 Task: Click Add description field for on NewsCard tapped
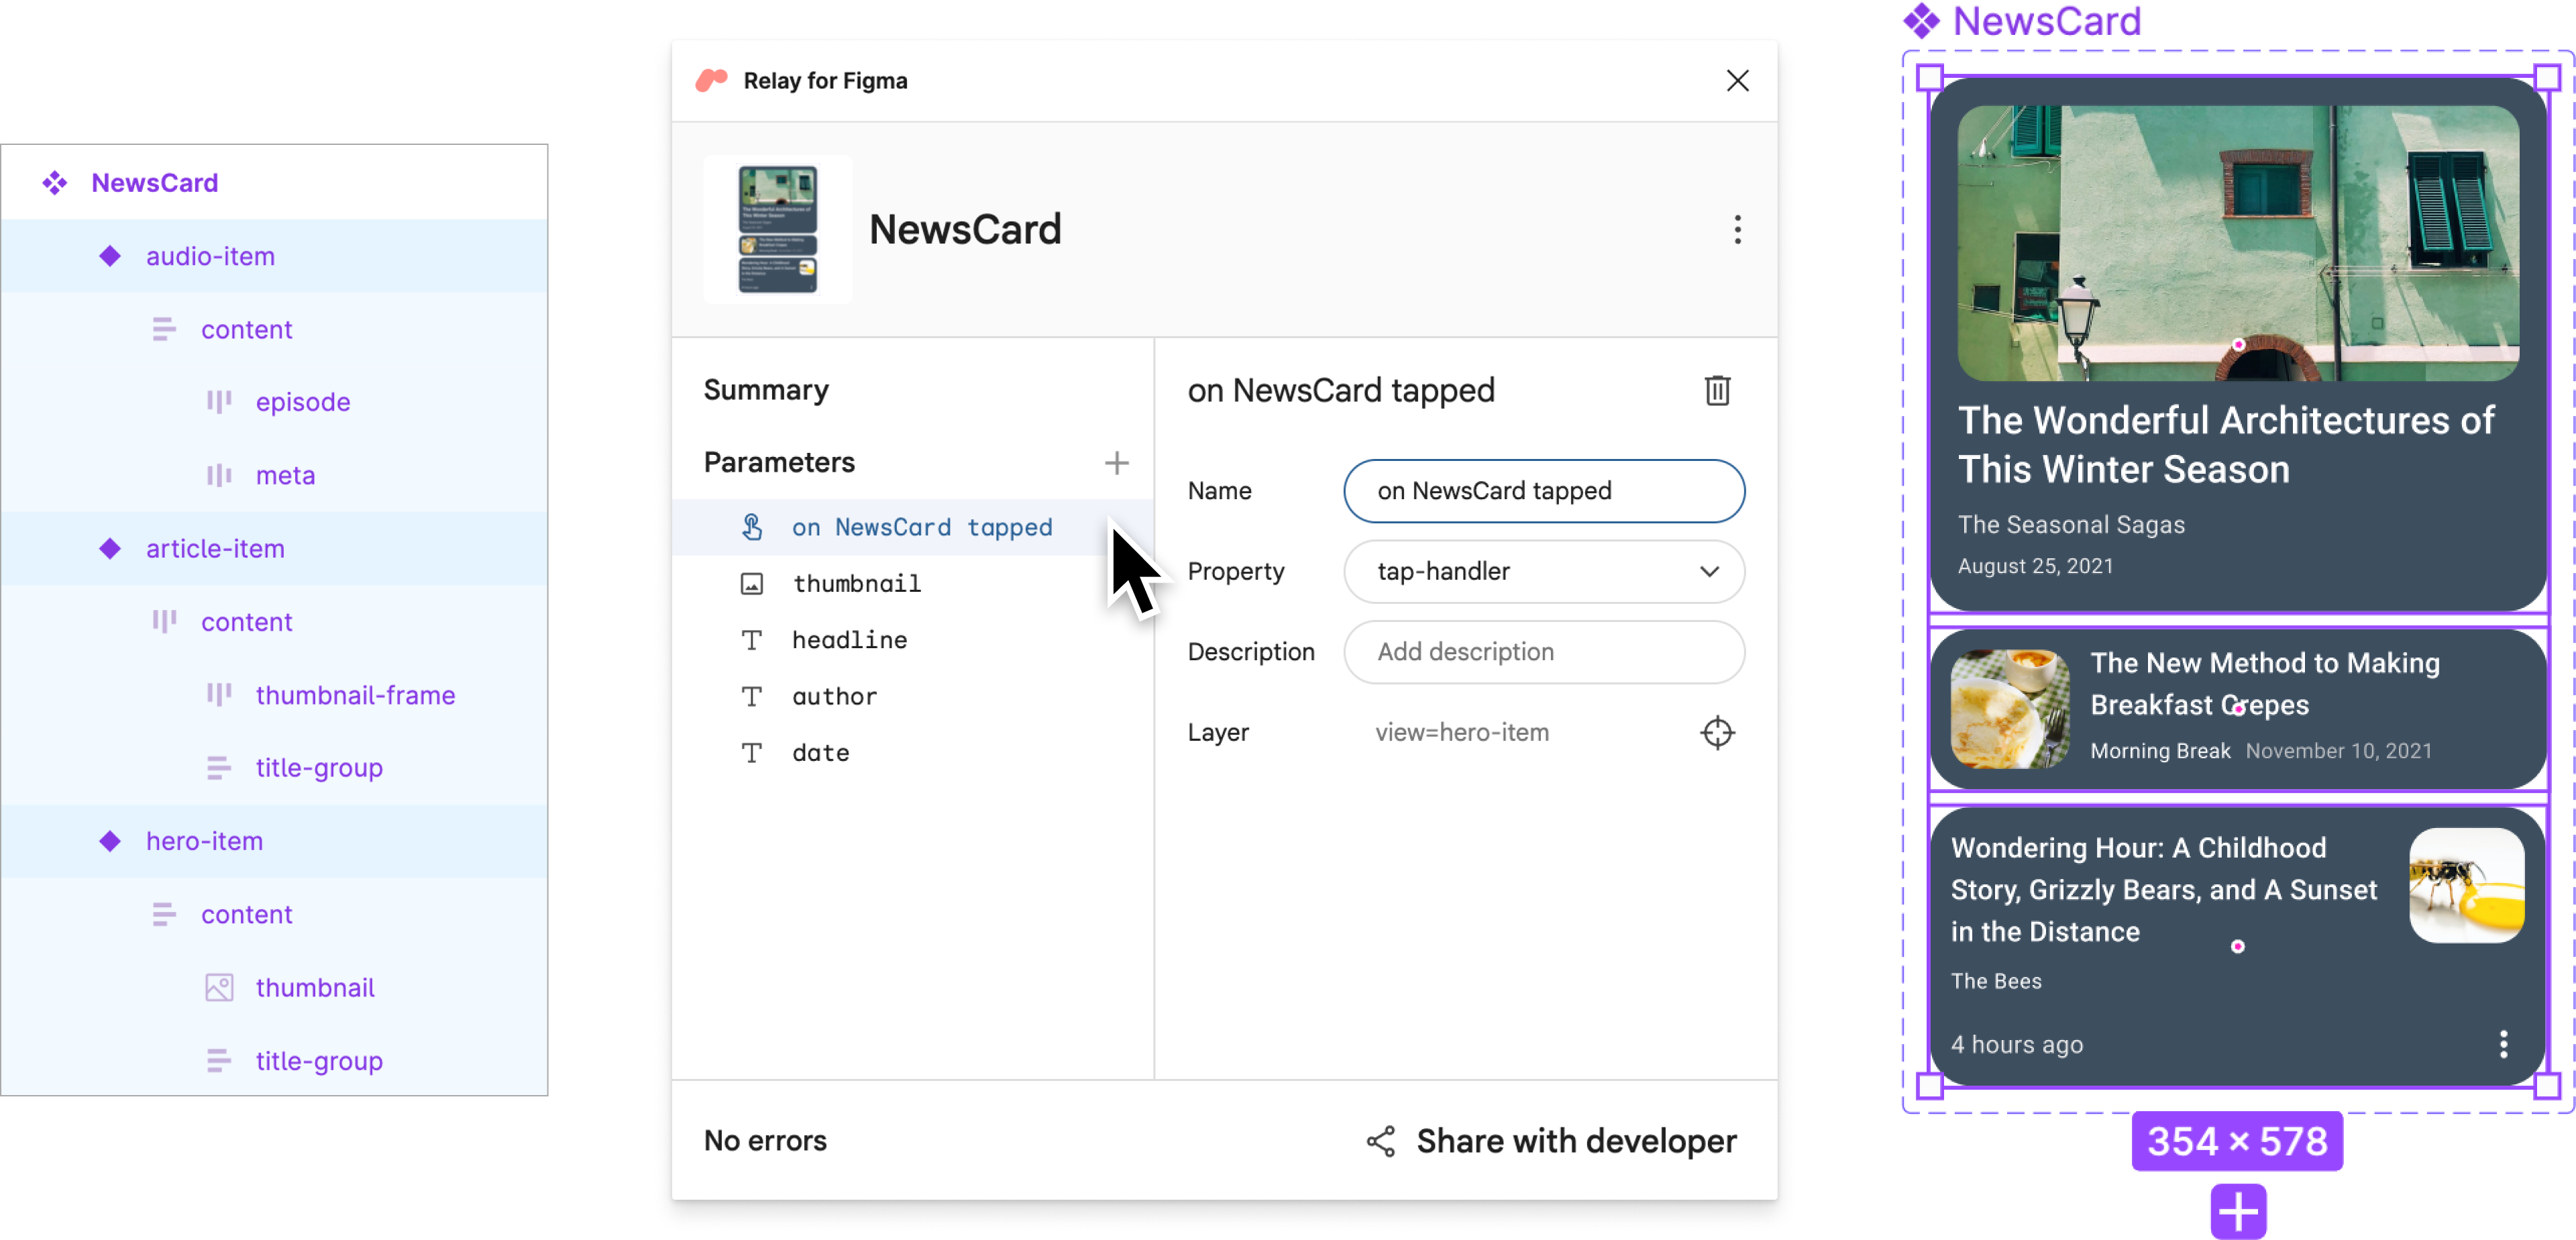pos(1543,652)
